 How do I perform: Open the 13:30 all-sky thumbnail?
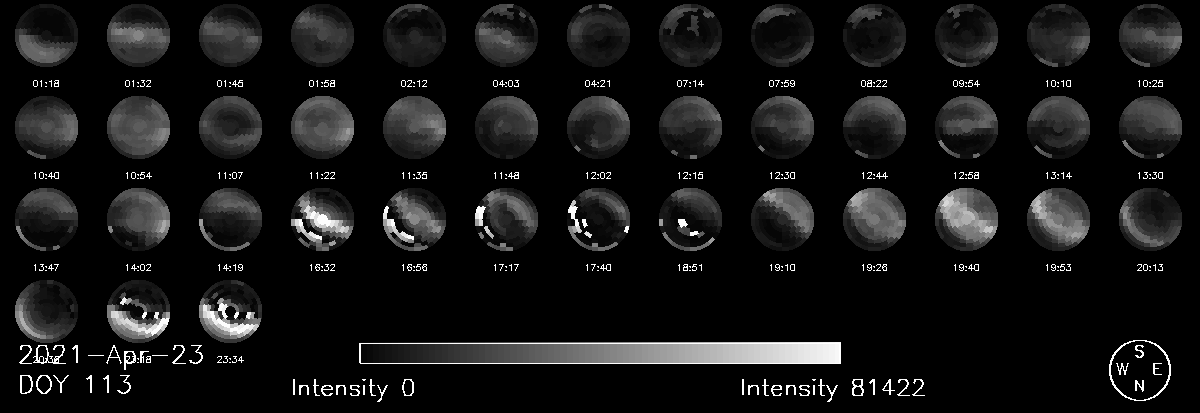point(1150,127)
